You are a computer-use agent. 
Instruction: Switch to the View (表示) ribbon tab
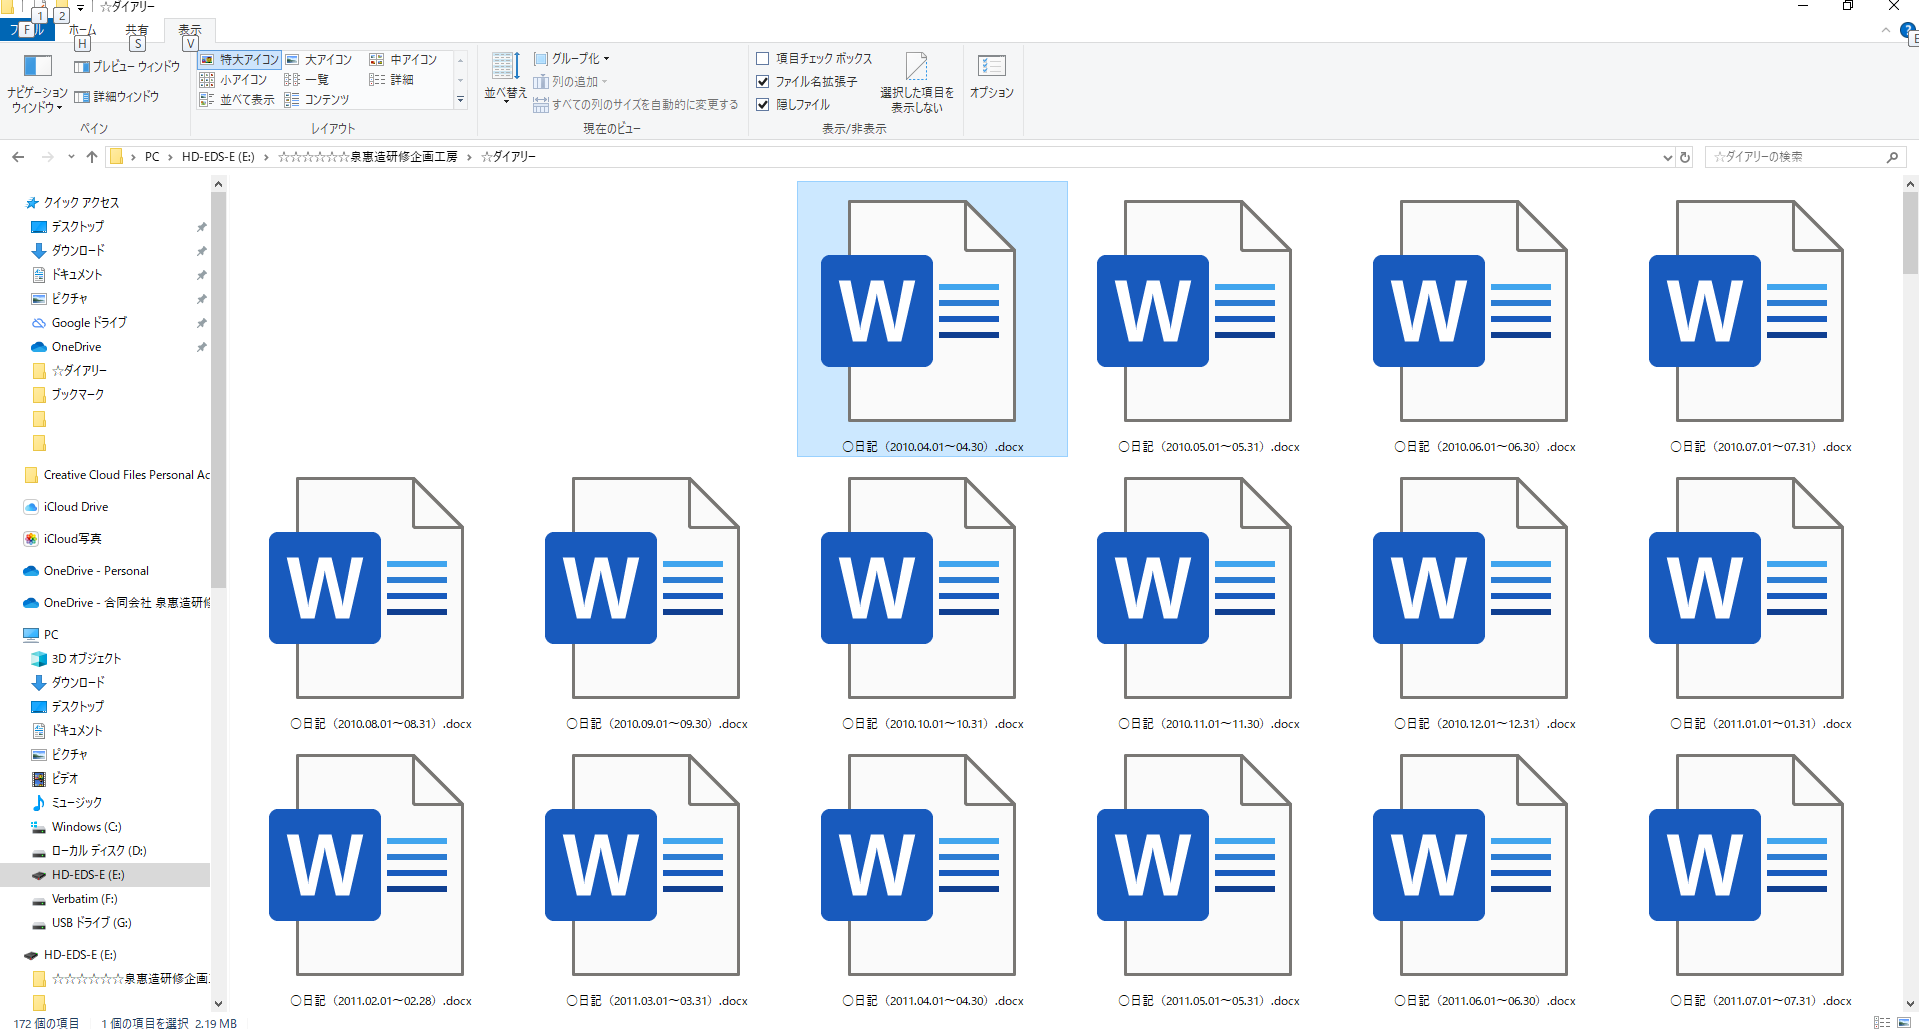190,31
